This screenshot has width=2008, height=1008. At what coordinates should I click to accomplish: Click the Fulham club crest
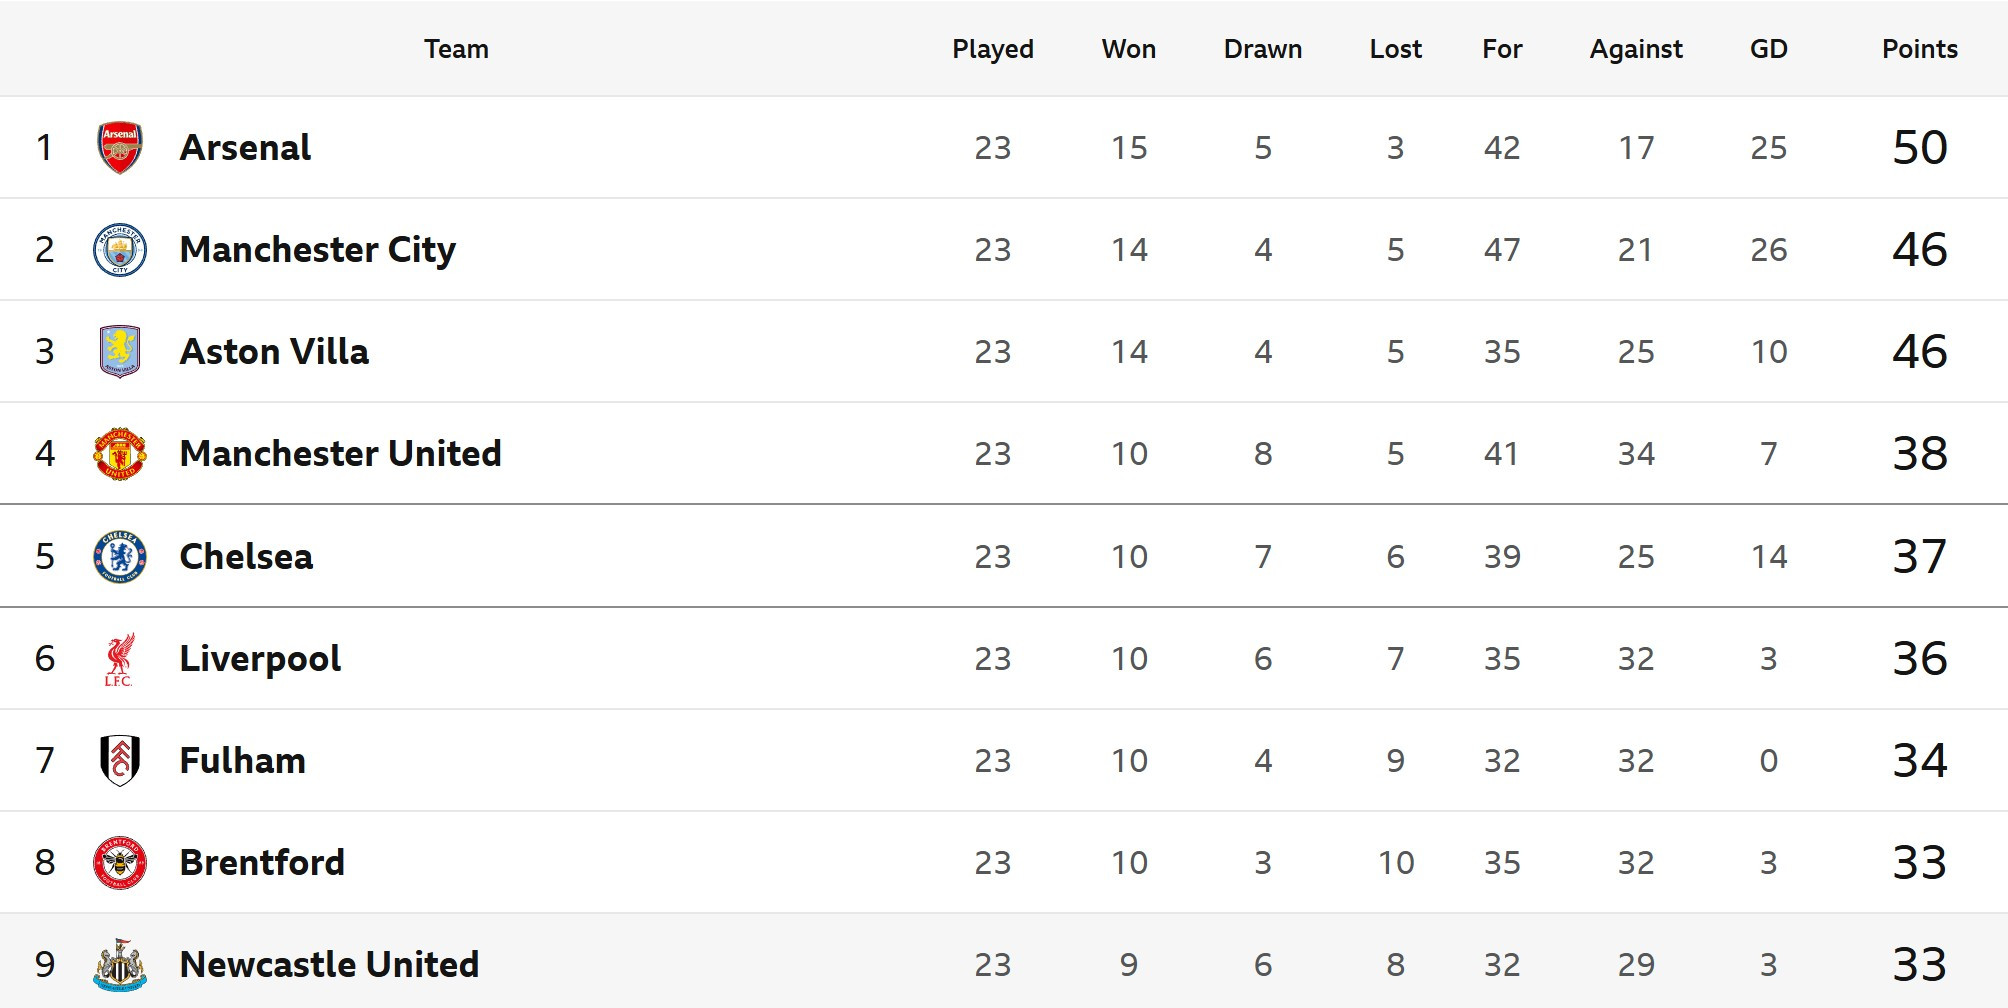point(119,761)
